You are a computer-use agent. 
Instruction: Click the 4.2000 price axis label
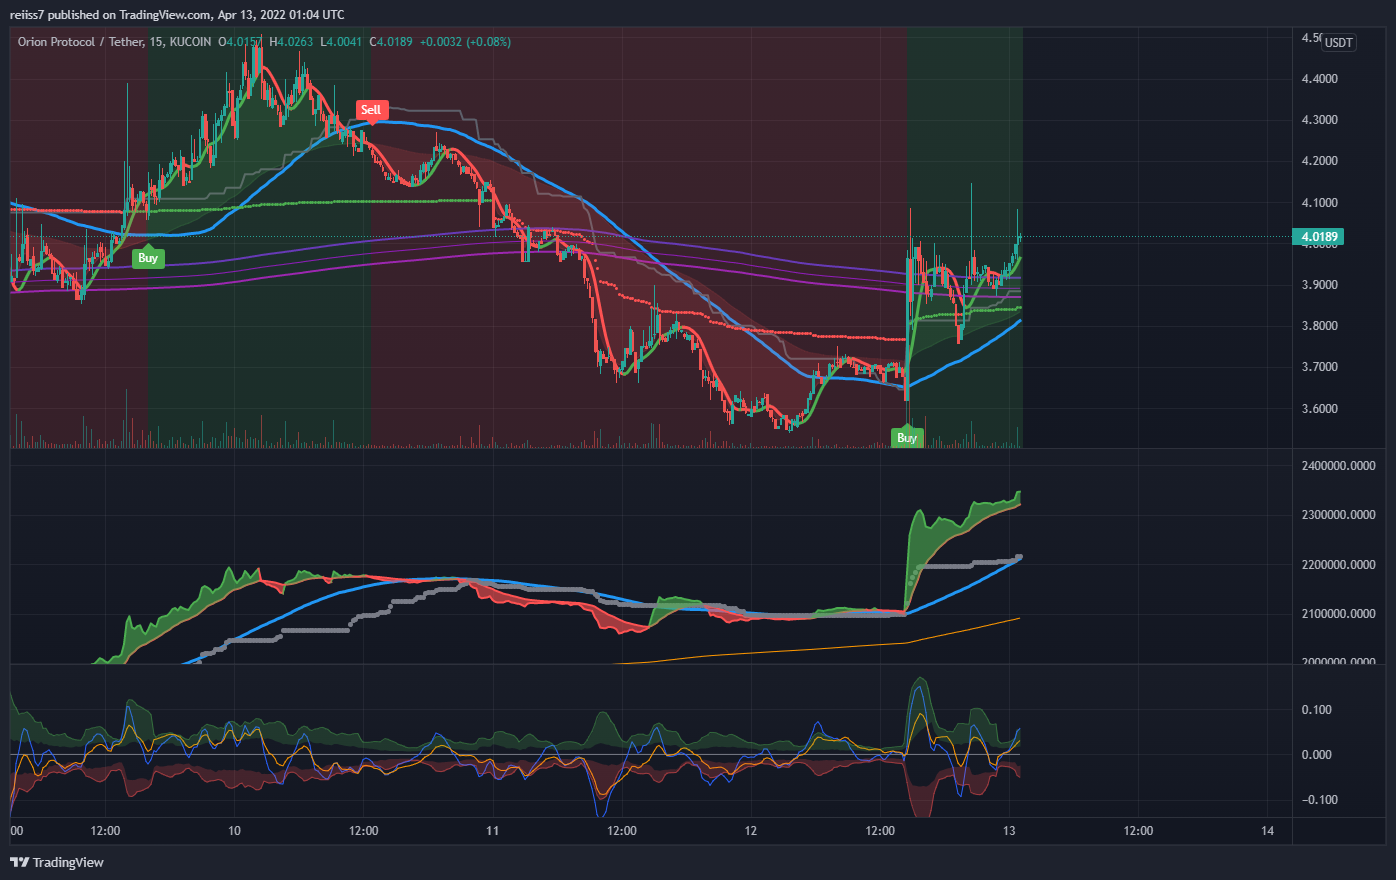[1320, 161]
